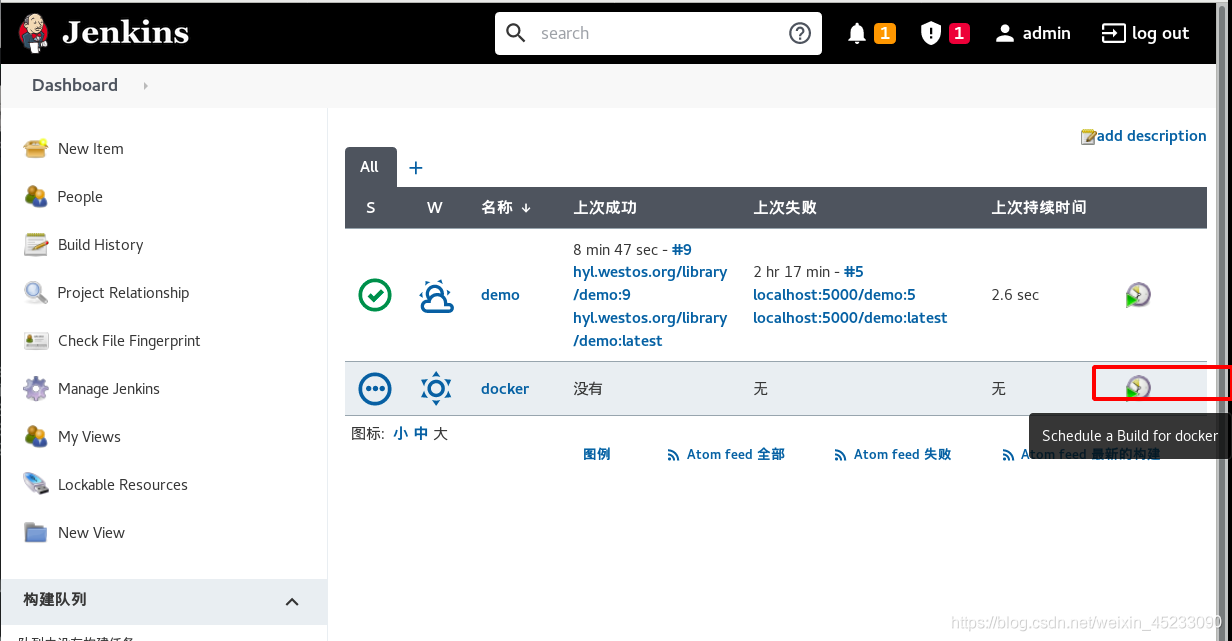Screen dimensions: 1232x641
Task: Open Check File Fingerprint link
Action: coord(129,340)
